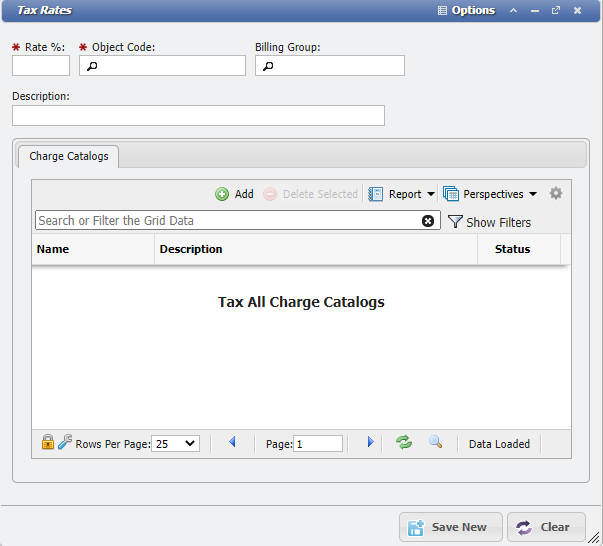Click the magnifier icon in grid footer
The width and height of the screenshot is (603, 546).
point(435,442)
